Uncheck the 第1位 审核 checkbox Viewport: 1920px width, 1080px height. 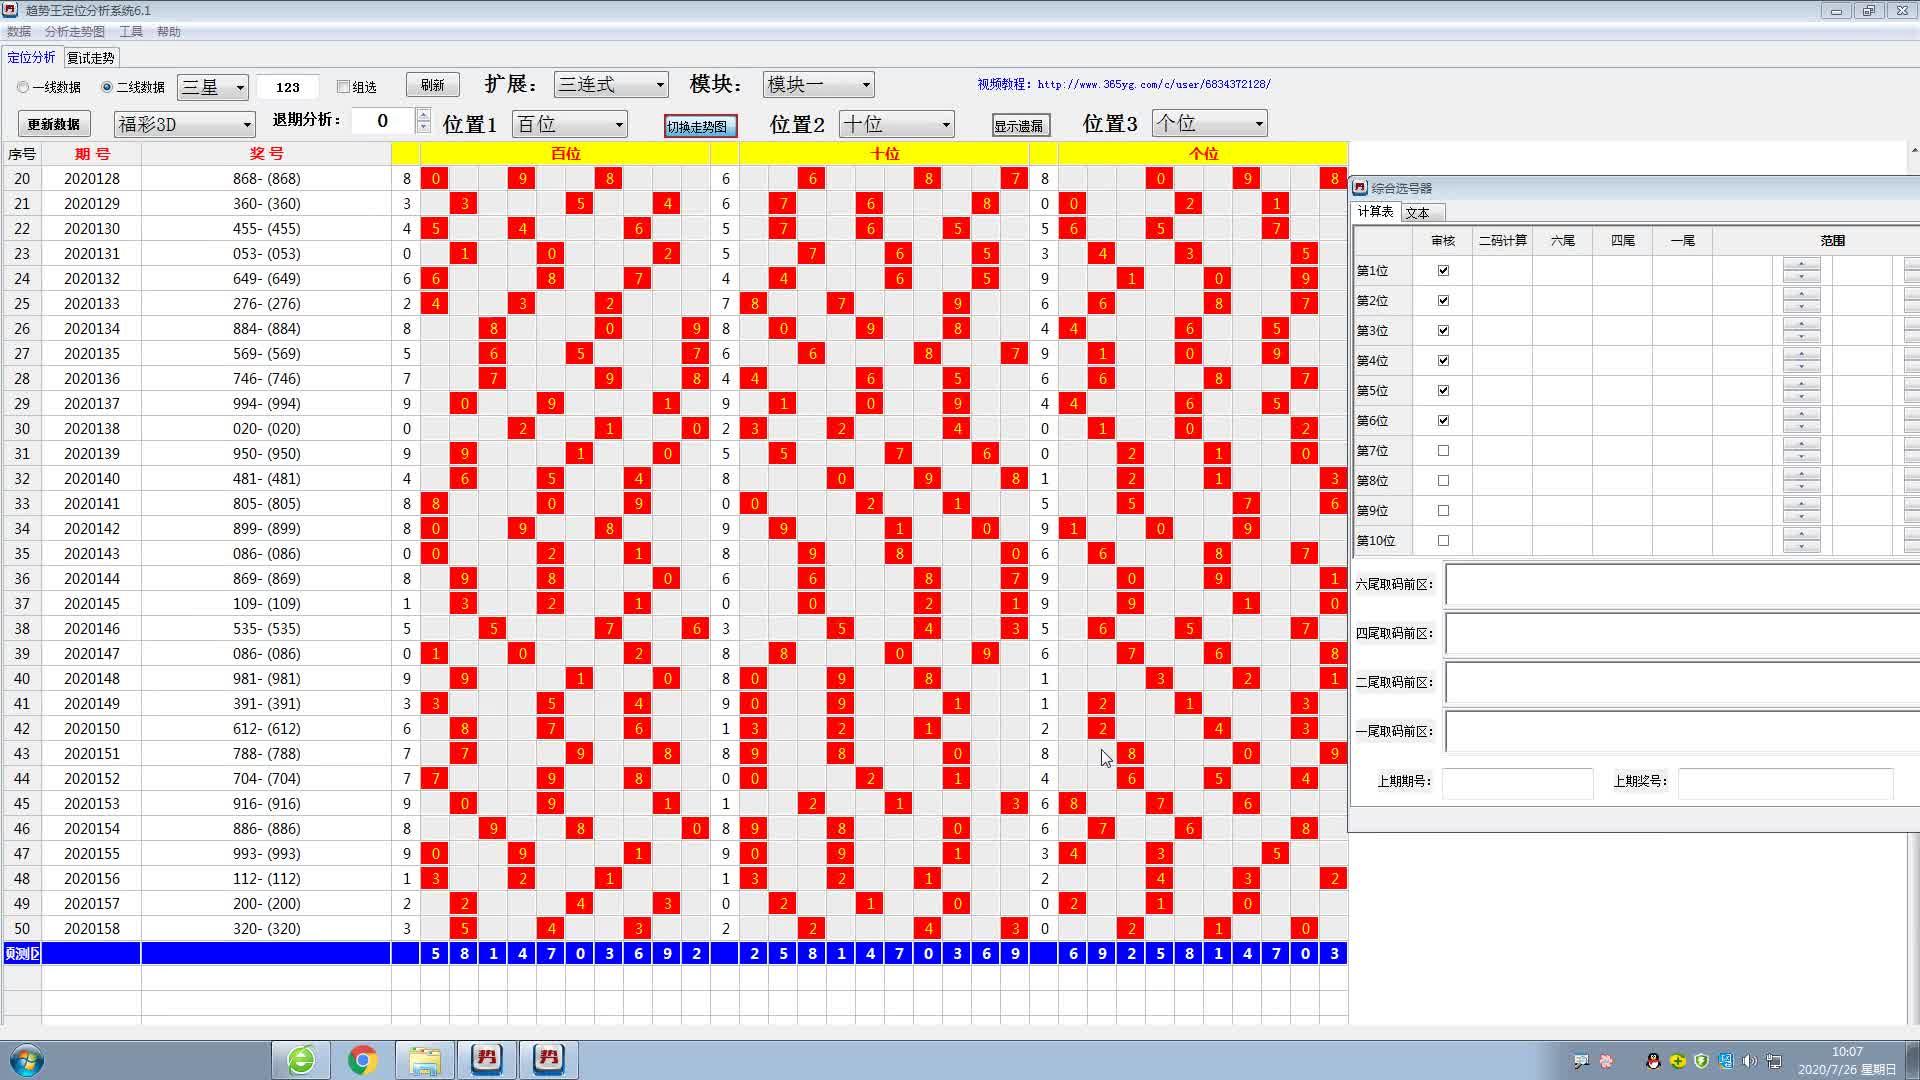click(x=1443, y=270)
